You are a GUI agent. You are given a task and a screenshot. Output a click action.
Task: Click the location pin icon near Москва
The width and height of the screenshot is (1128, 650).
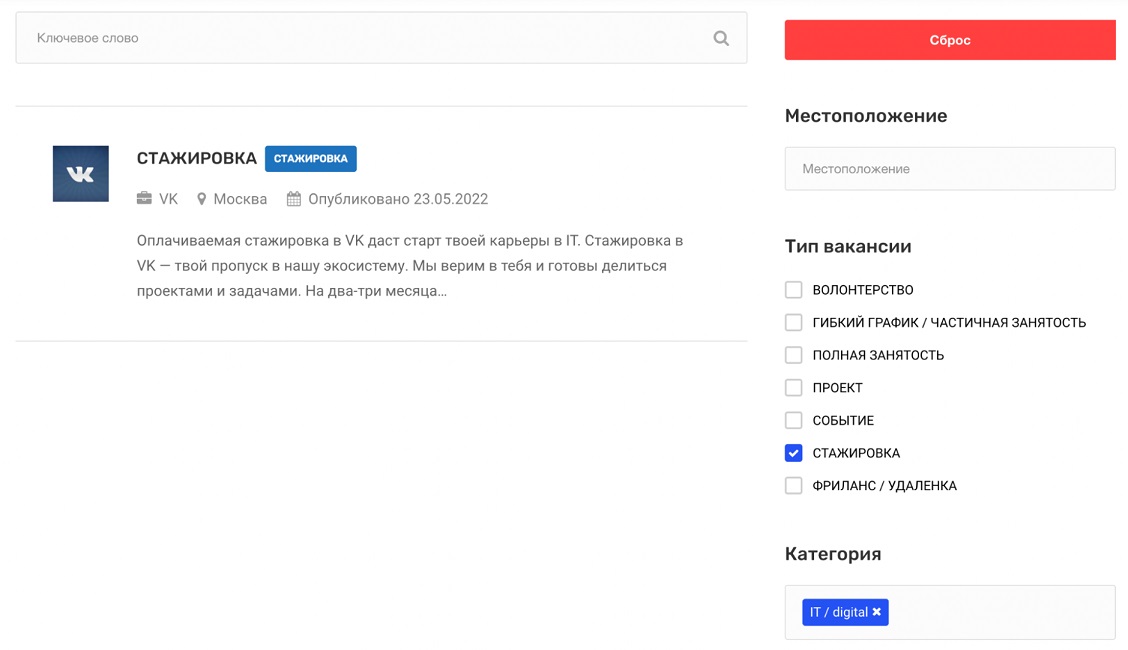[201, 198]
